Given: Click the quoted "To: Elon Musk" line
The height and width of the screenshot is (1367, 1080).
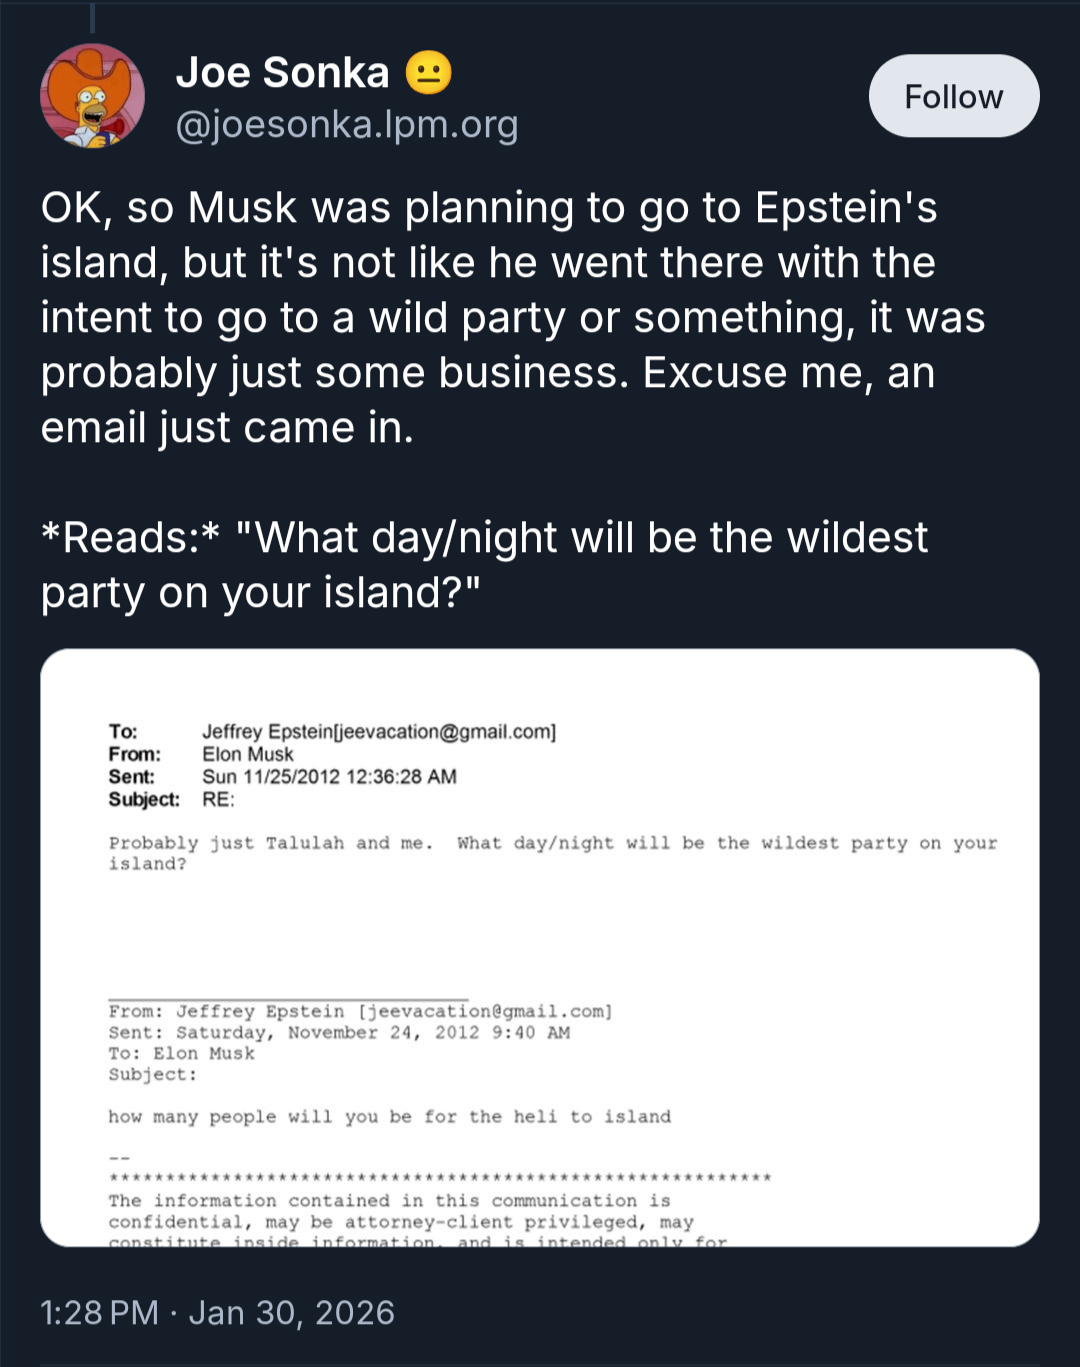Looking at the screenshot, I should [x=182, y=1054].
